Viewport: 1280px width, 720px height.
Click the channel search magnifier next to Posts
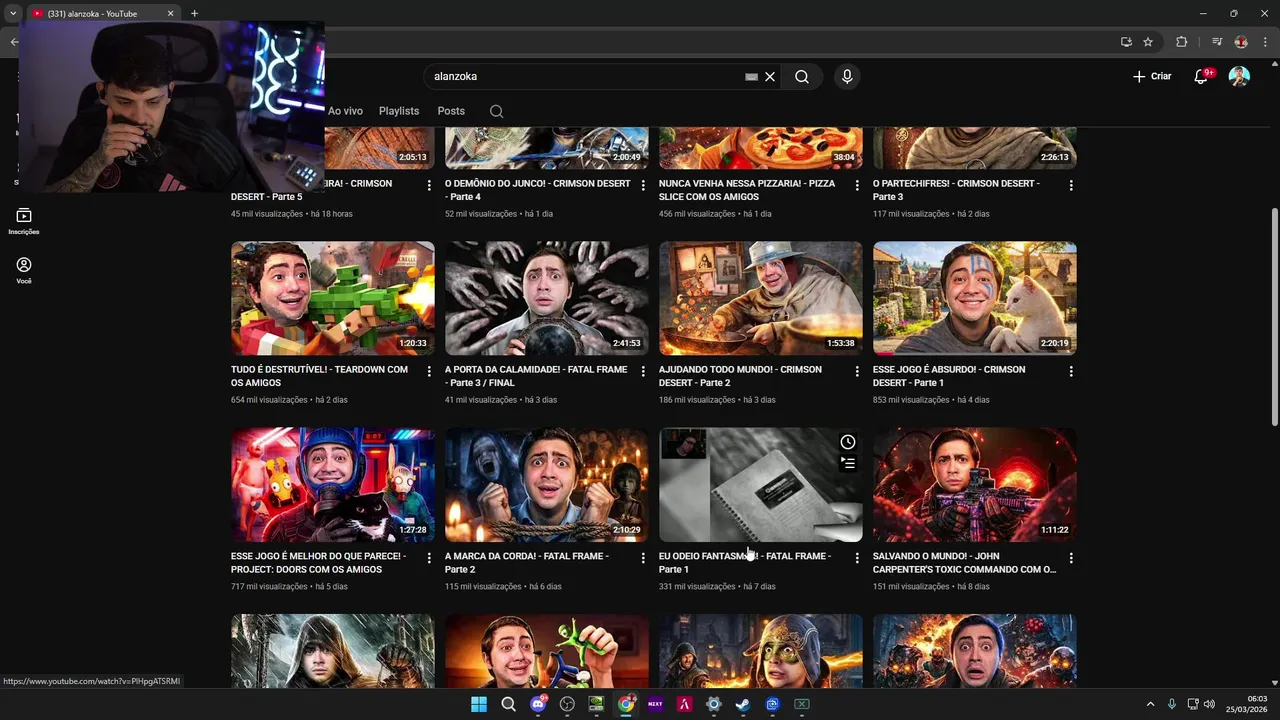[x=496, y=111]
